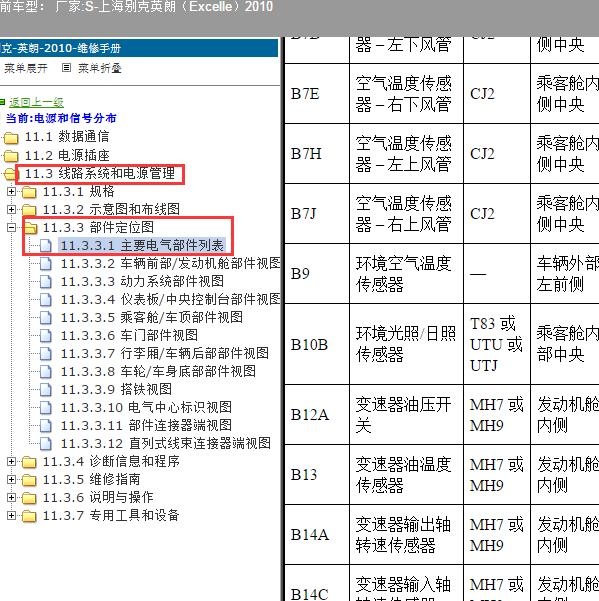Select 11.1 数据通信 tree item
Image resolution: width=599 pixels, height=601 pixels.
tap(67, 136)
